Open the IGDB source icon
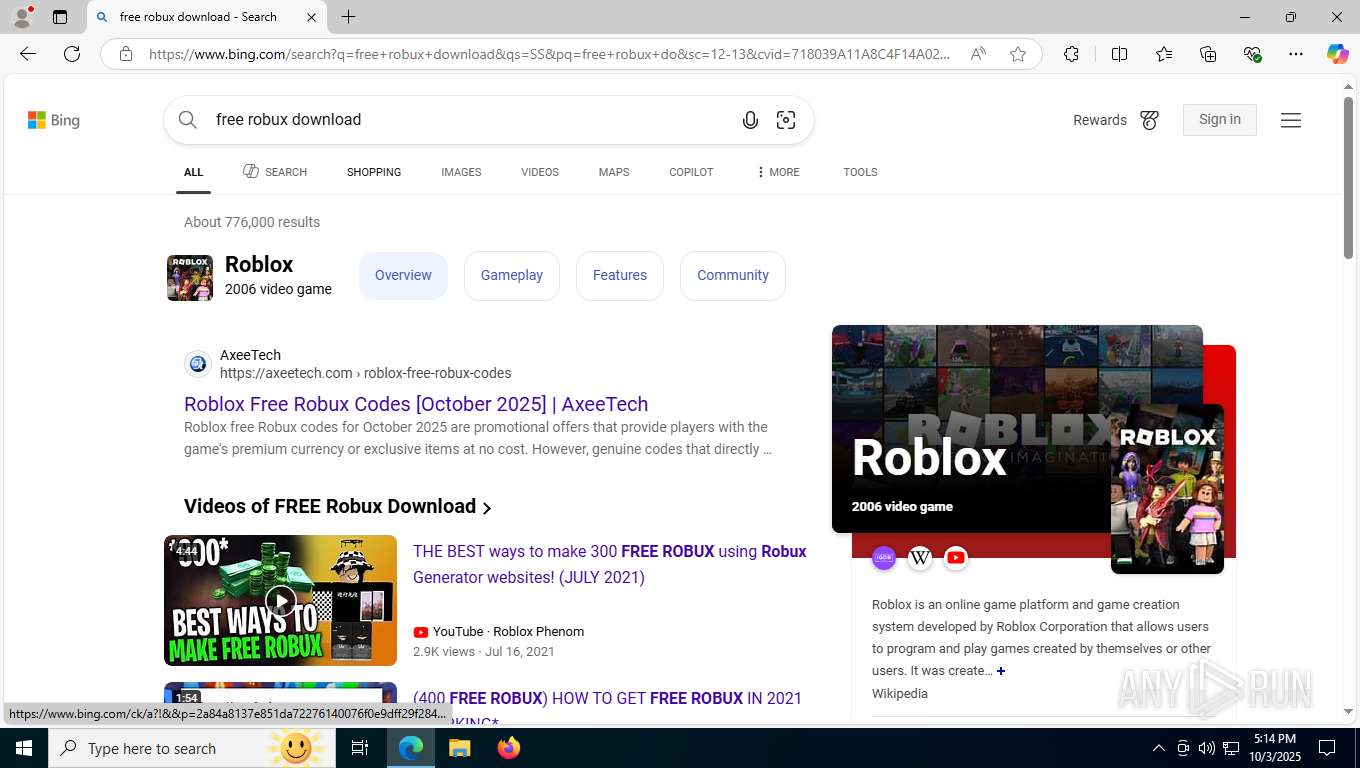This screenshot has width=1360, height=768. click(884, 558)
